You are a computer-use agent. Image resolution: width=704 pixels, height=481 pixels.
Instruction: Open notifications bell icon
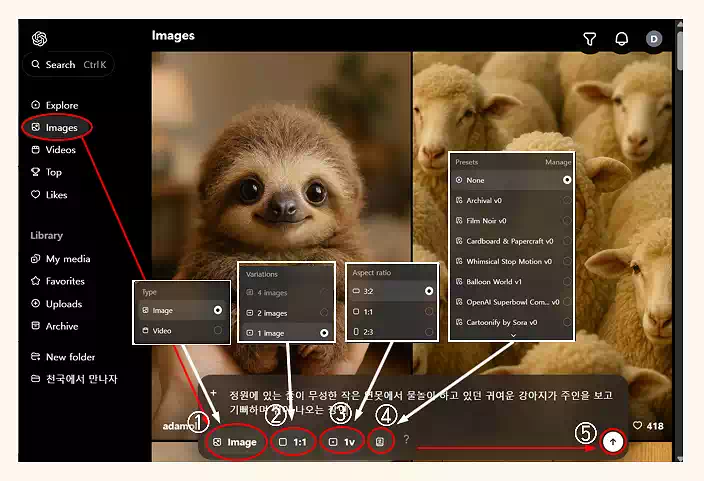click(621, 39)
